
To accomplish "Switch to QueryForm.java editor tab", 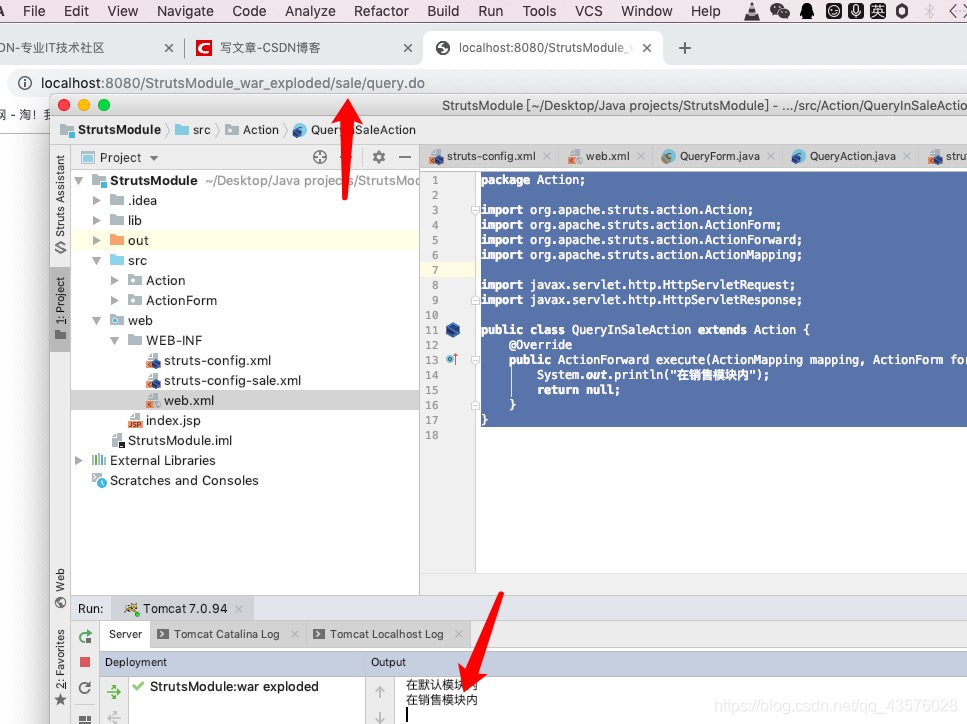I will coord(719,156).
